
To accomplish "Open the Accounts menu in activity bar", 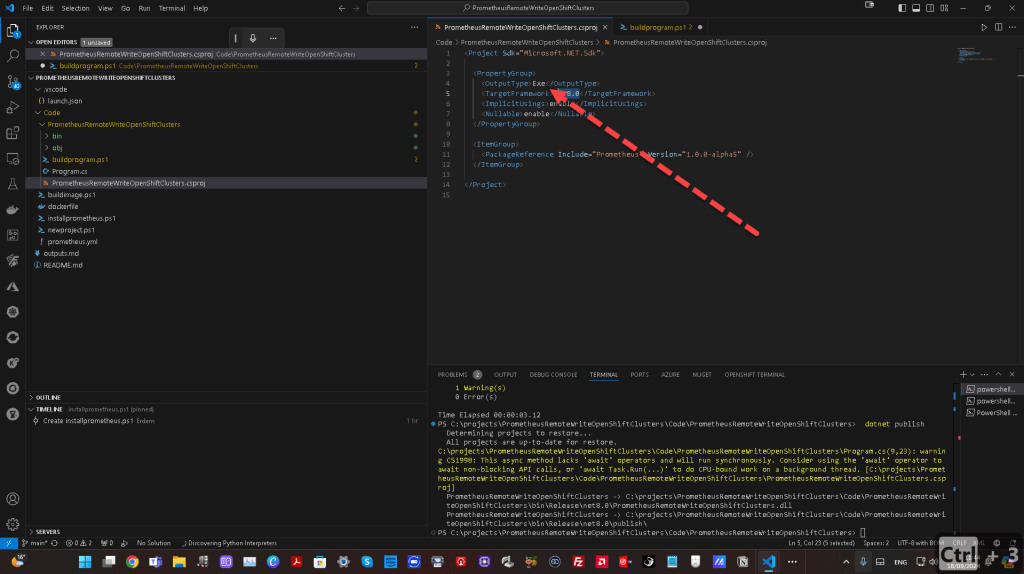I will coord(12,499).
